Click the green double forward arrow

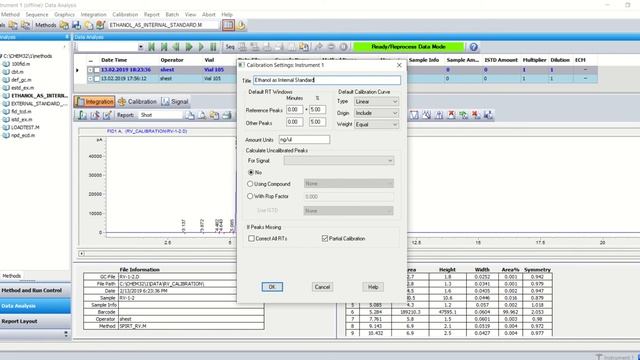click(x=189, y=47)
